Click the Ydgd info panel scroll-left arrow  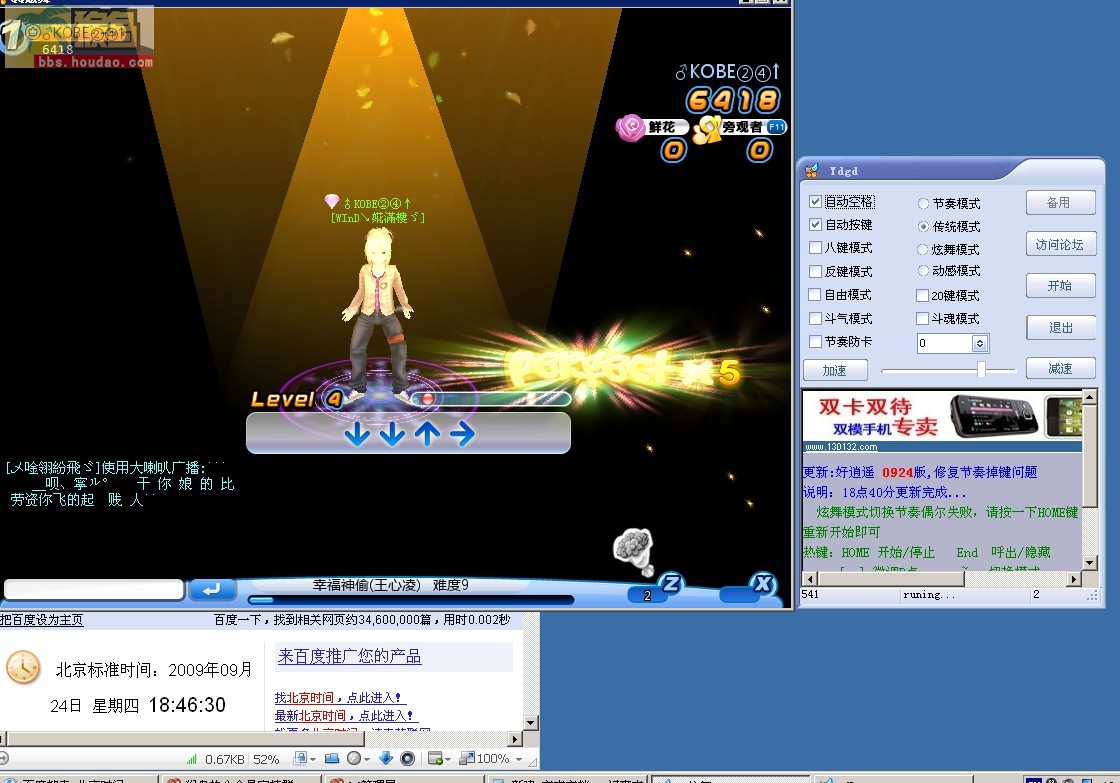coord(809,579)
